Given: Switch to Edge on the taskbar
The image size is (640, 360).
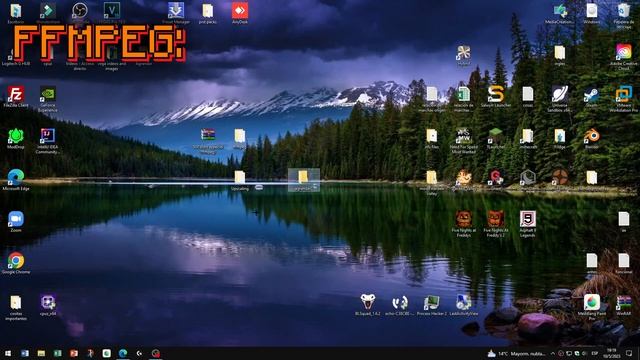Looking at the screenshot, I should (123, 353).
